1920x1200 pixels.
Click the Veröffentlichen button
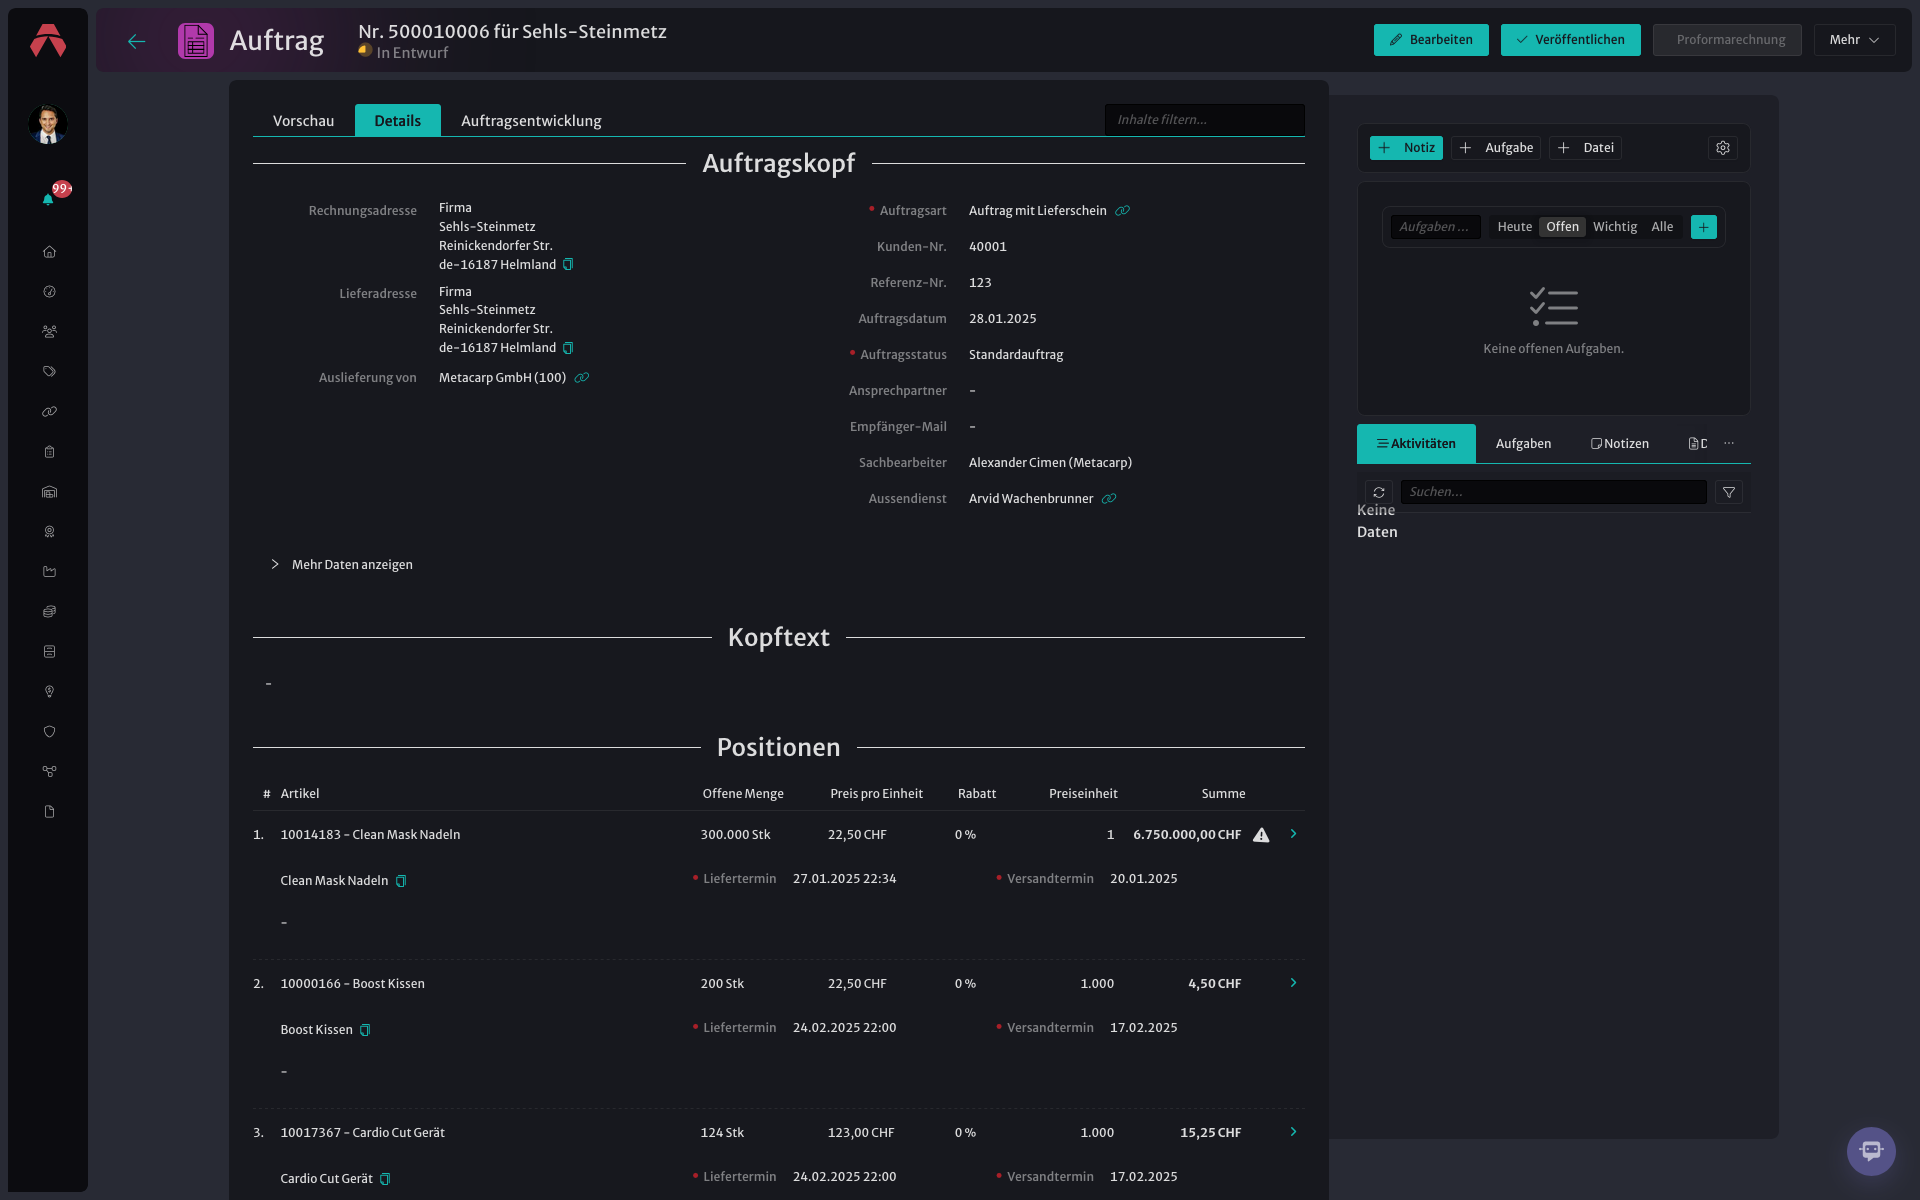tap(1571, 40)
